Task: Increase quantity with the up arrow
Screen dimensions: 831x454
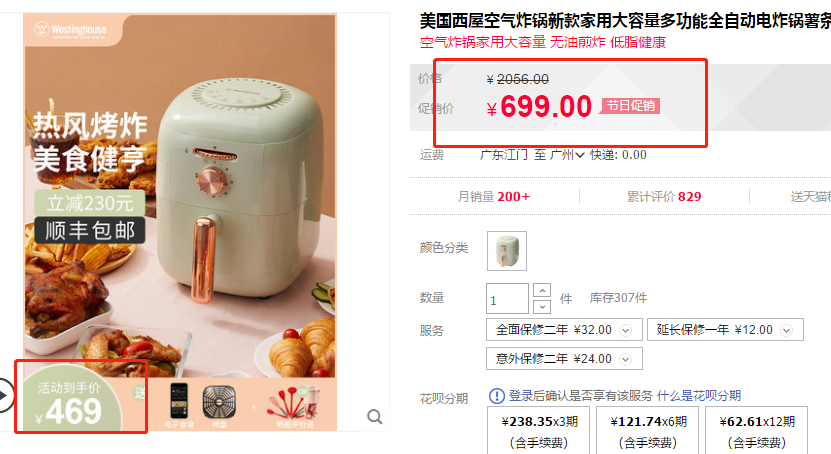Action: coord(542,291)
